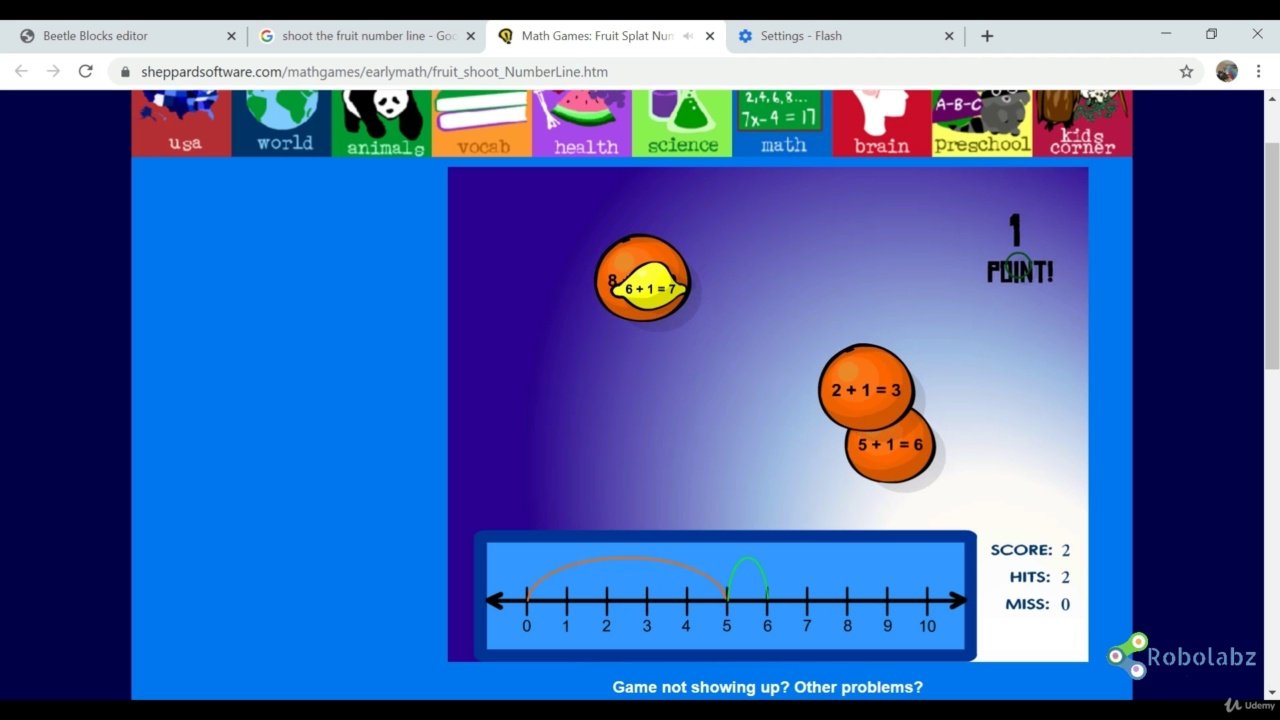
Task: Click the Health watermelon icon
Action: pos(582,123)
